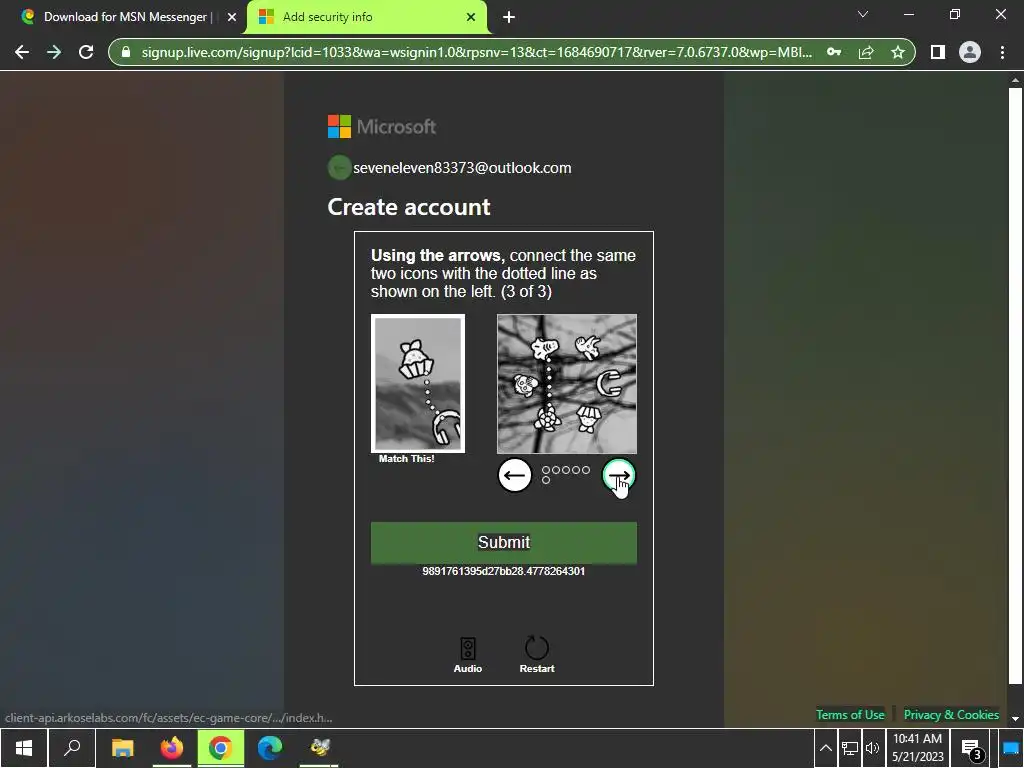Open the taskbar clock and date
This screenshot has width=1024, height=768.
[918, 748]
